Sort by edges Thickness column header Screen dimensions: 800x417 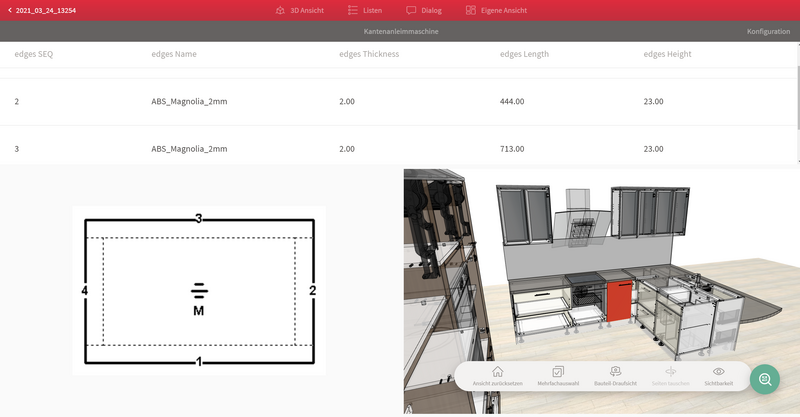(369, 54)
